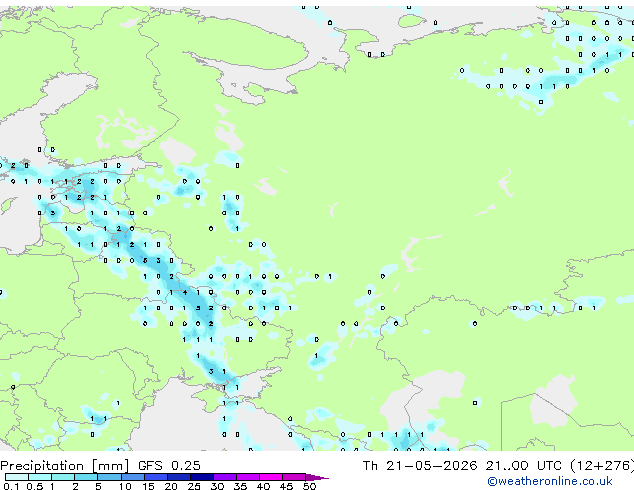Open the weatheronline.co.uk link

click(x=550, y=481)
